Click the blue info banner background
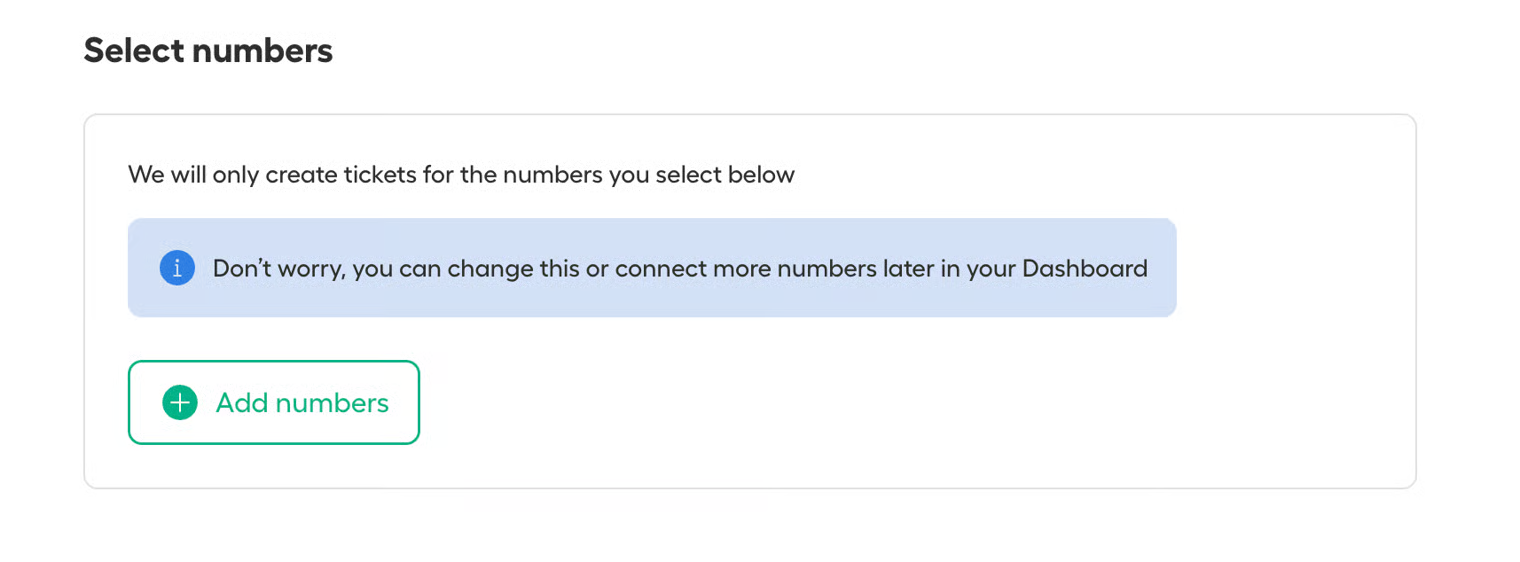The width and height of the screenshot is (1520, 562). click(x=650, y=300)
